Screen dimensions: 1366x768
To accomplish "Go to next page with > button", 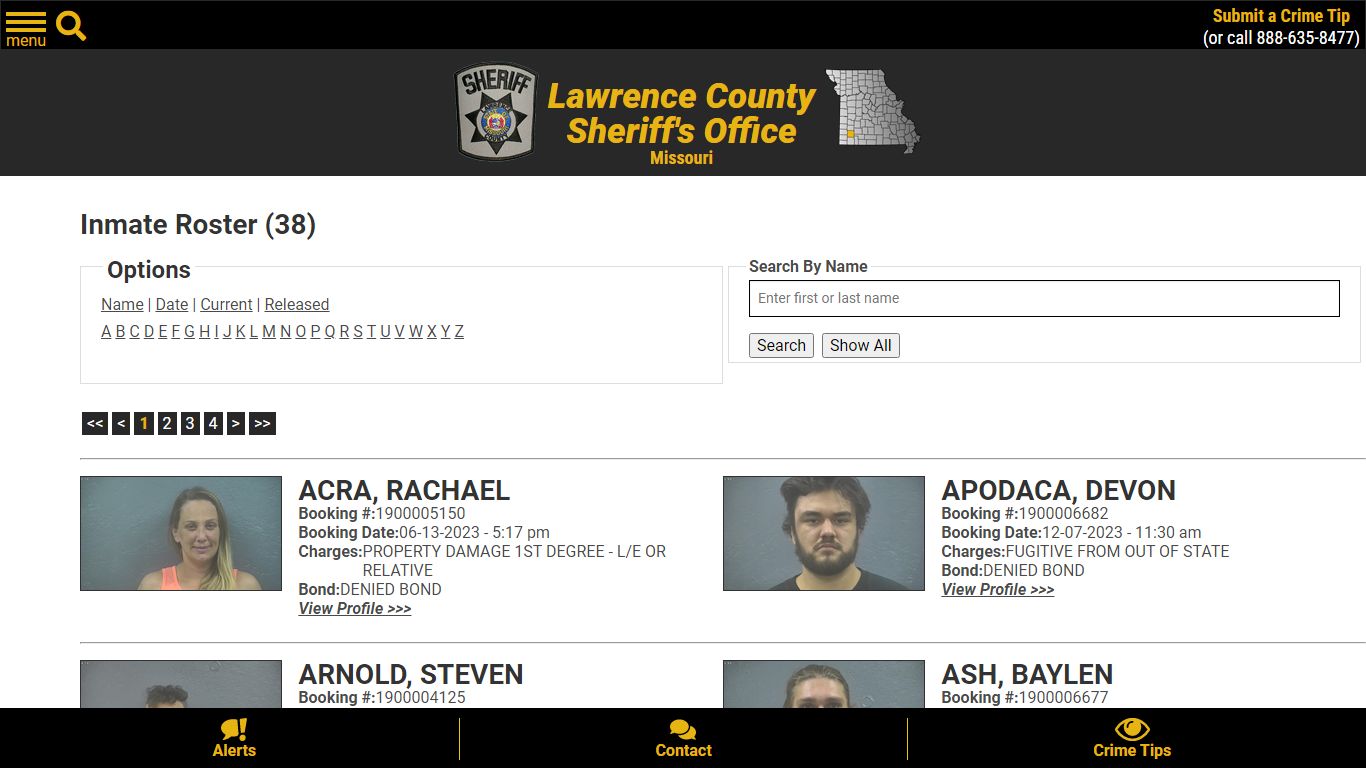I will [236, 423].
